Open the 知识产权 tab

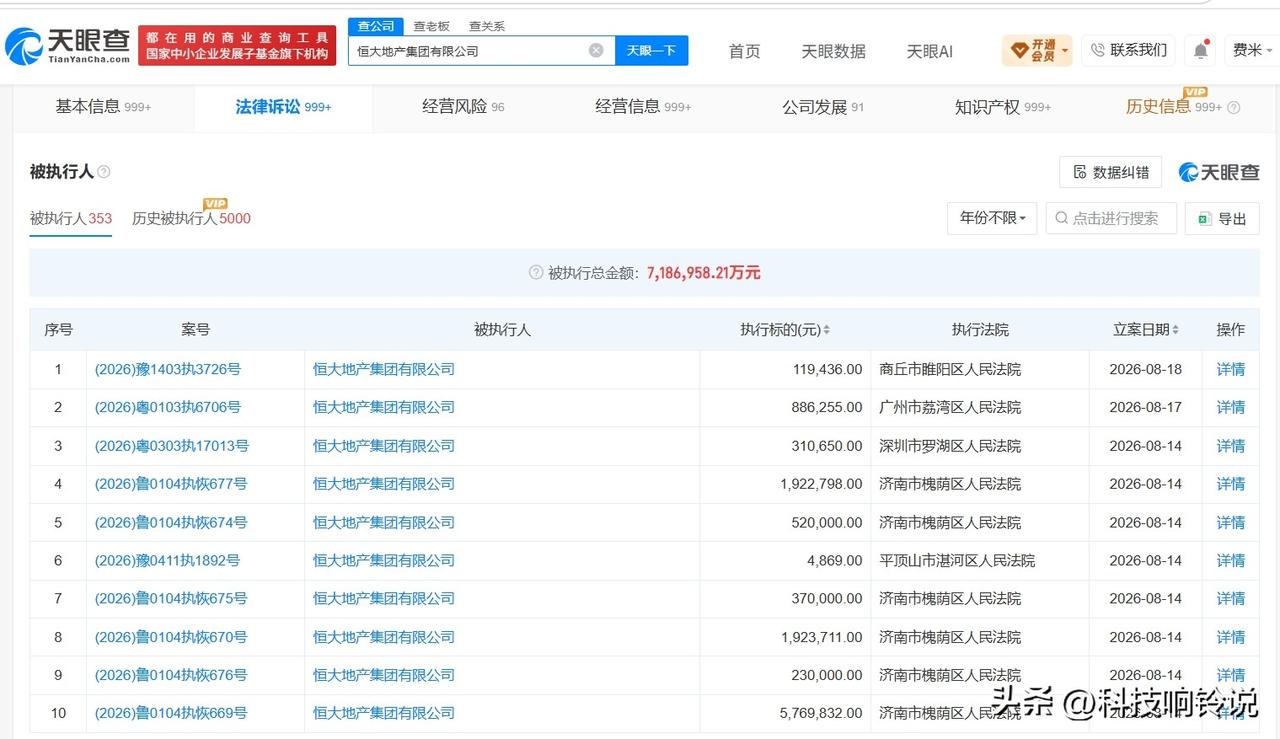pos(1003,107)
